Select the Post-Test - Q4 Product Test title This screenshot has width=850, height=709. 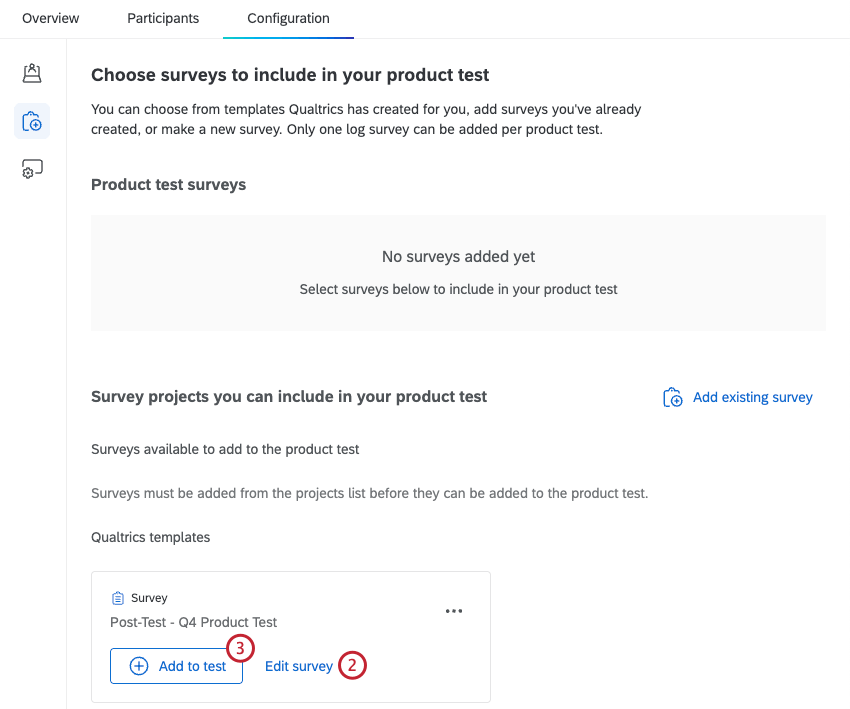[193, 622]
